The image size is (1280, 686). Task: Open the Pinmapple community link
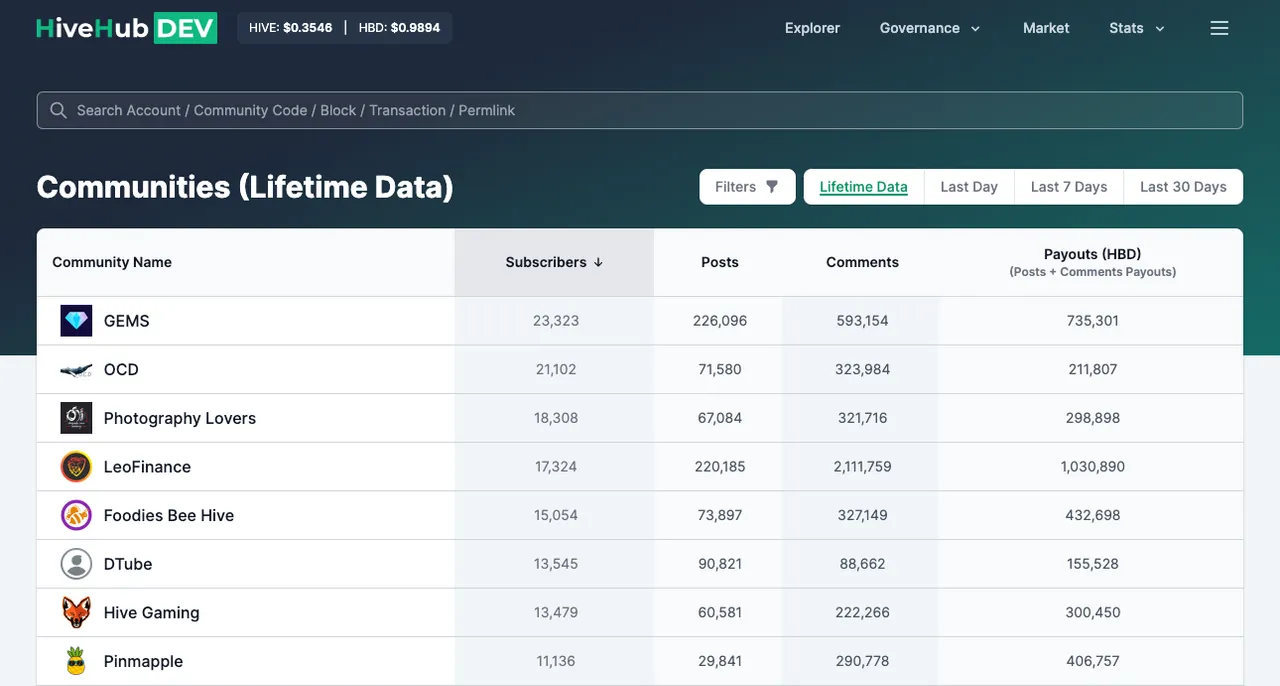[143, 661]
